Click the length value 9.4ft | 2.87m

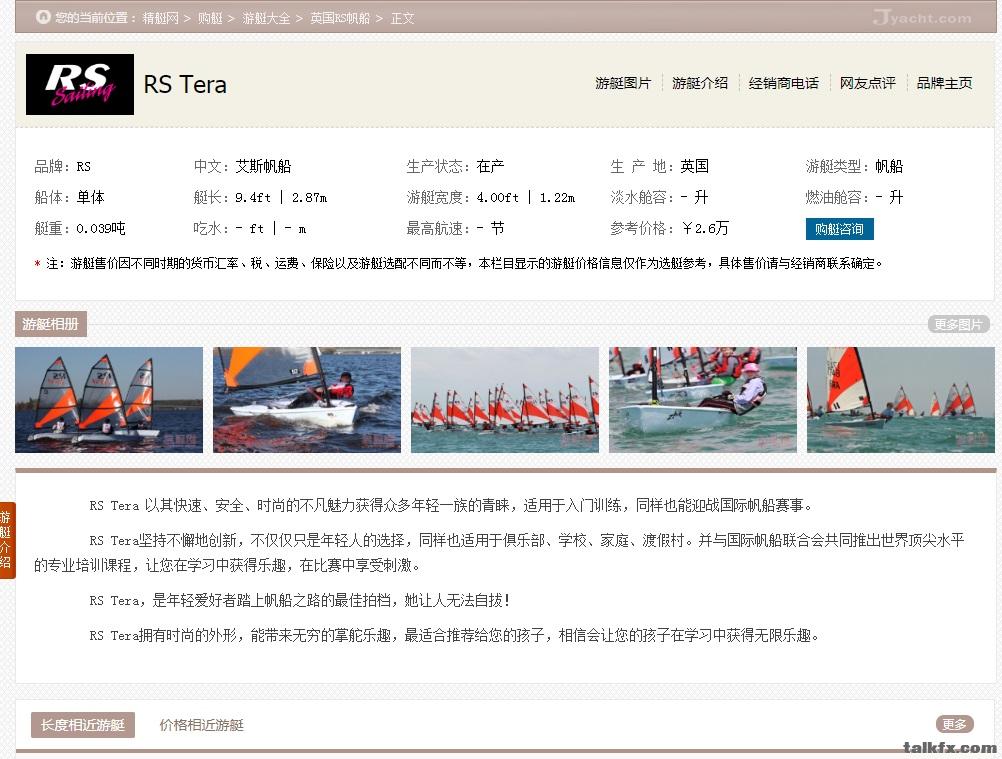point(281,197)
